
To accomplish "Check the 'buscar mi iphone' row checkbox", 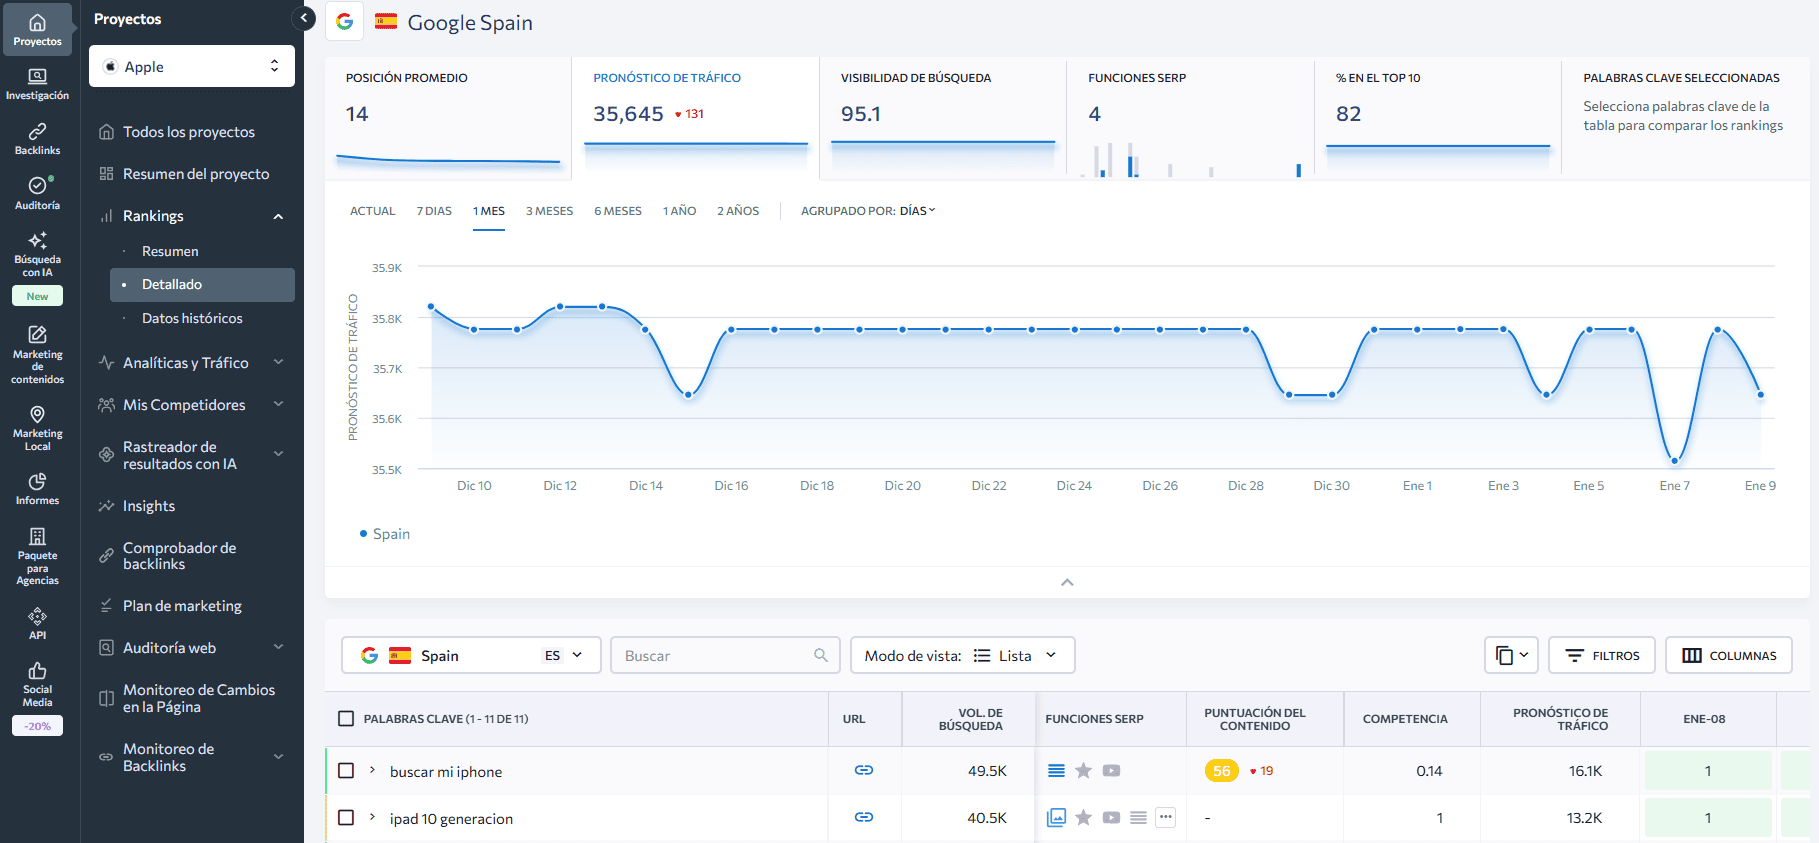I will click(346, 770).
